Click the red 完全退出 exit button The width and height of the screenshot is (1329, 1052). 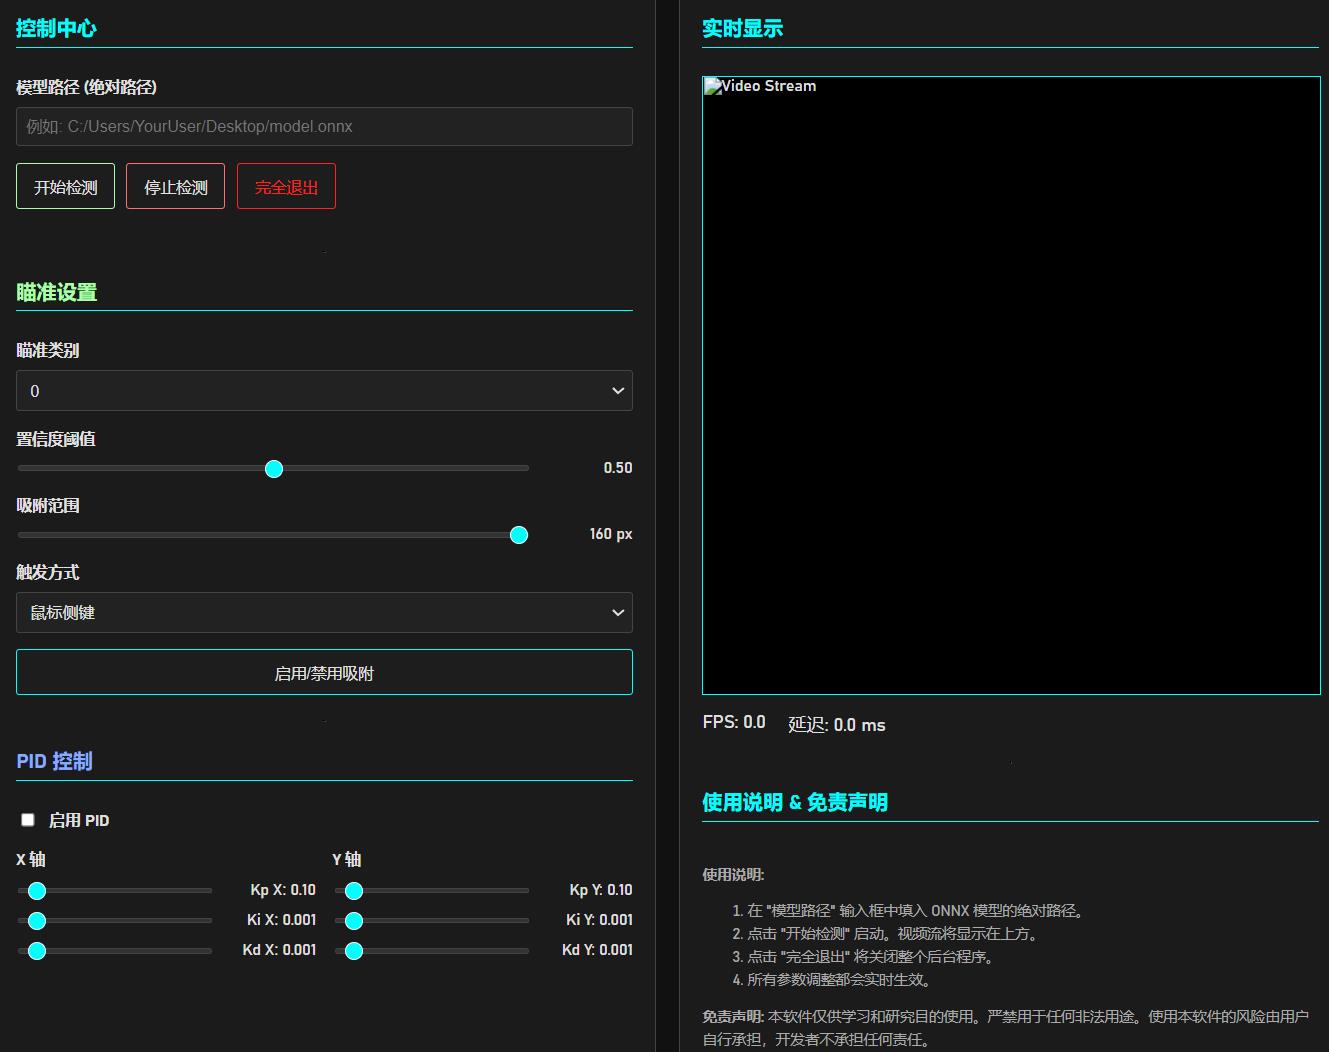click(286, 187)
